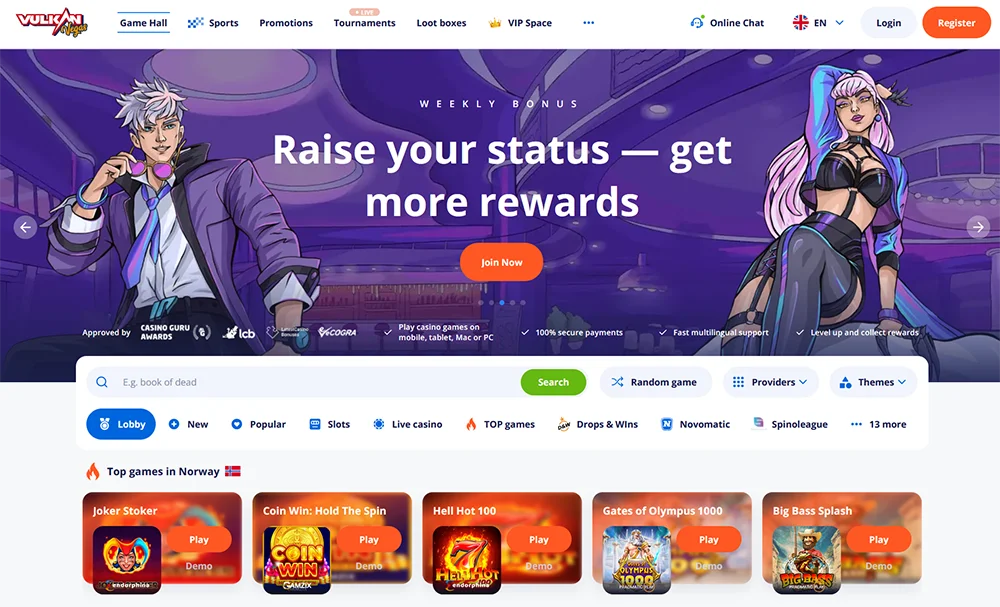Advance to the next banner slide arrow
Image resolution: width=1000 pixels, height=607 pixels.
[978, 227]
